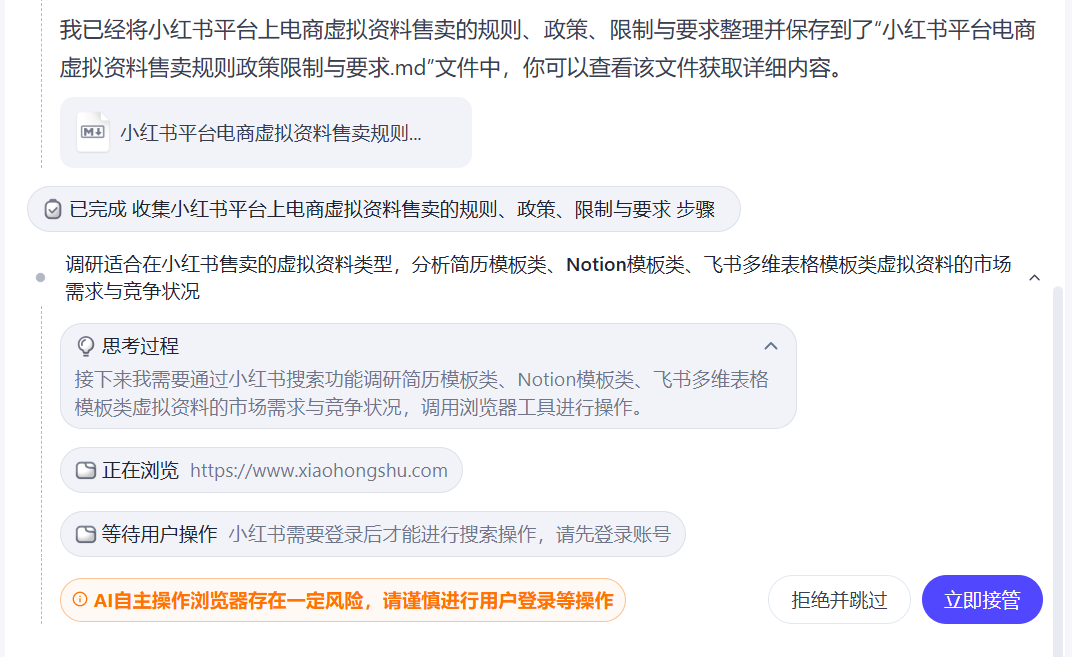Click the bullet dot beside the 调研 step

(40, 277)
